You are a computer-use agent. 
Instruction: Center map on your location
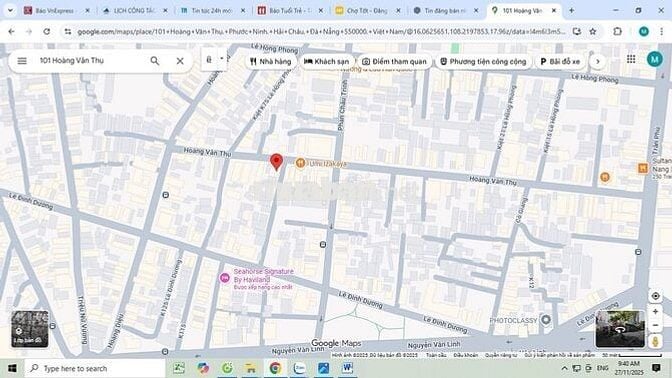point(655,296)
